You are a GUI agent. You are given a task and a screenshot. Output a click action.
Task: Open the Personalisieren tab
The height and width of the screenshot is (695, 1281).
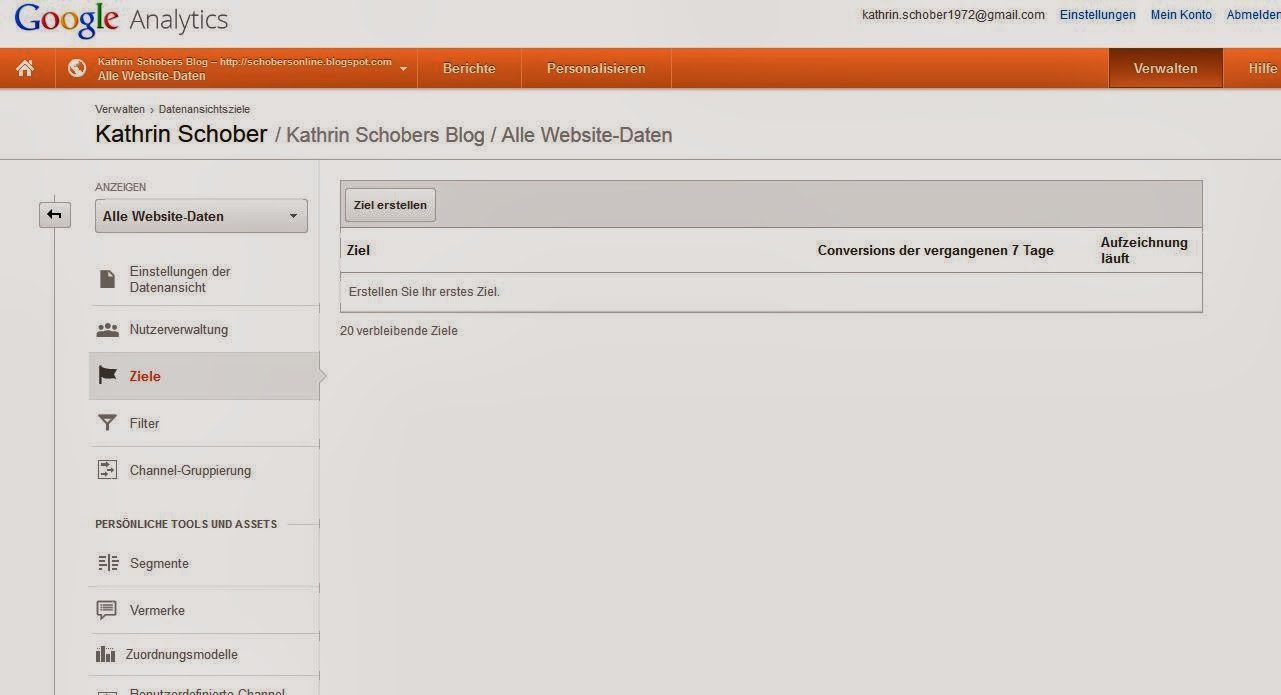(596, 69)
